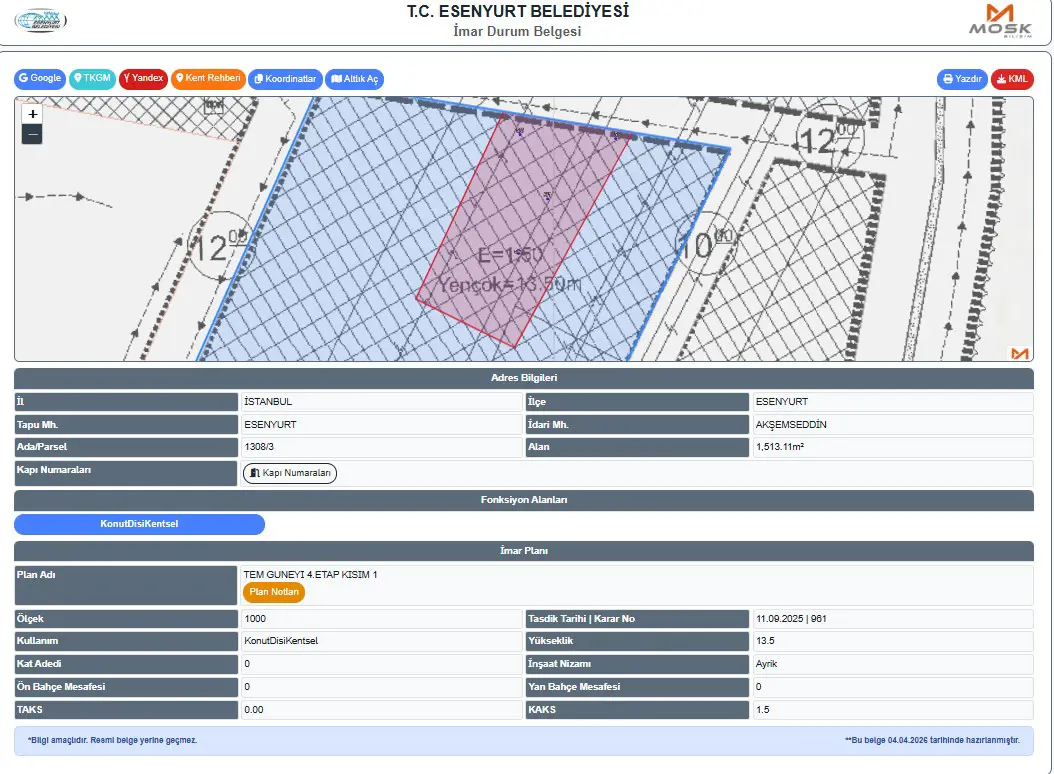This screenshot has height=774, width=1054.
Task: Show the Koordinatlar button
Action: pyautogui.click(x=285, y=79)
